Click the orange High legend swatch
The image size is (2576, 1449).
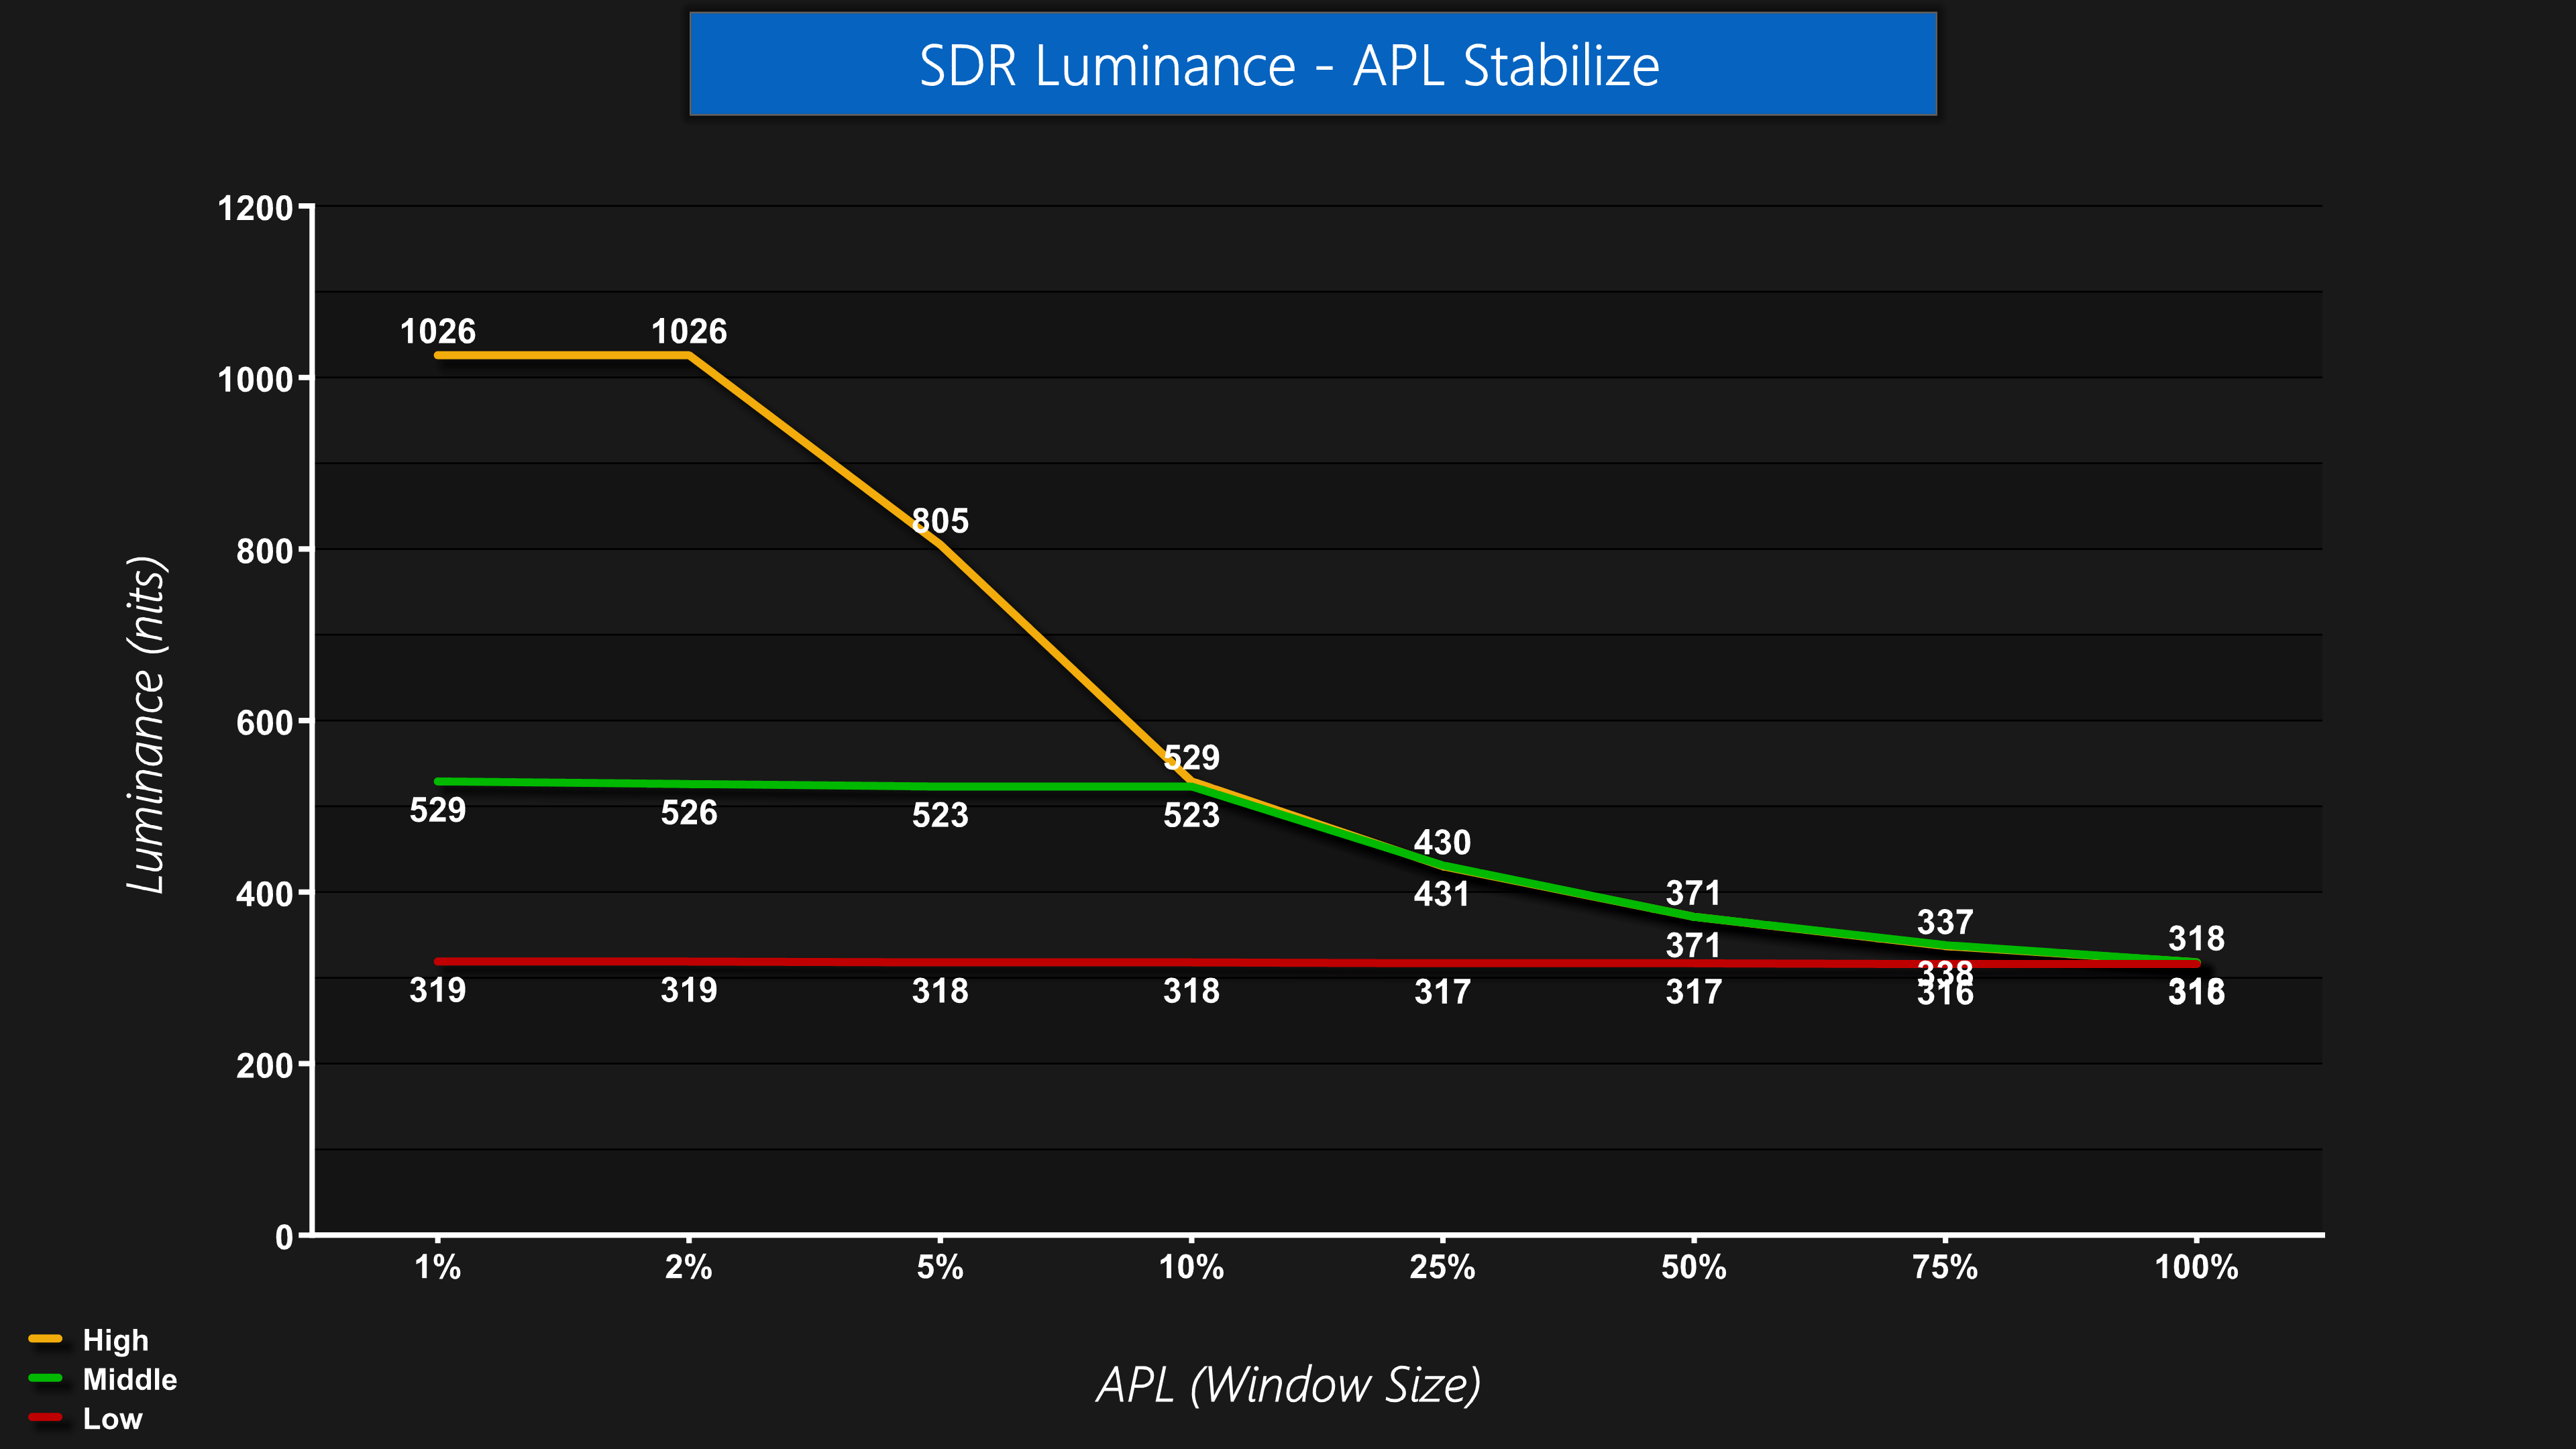46,1339
